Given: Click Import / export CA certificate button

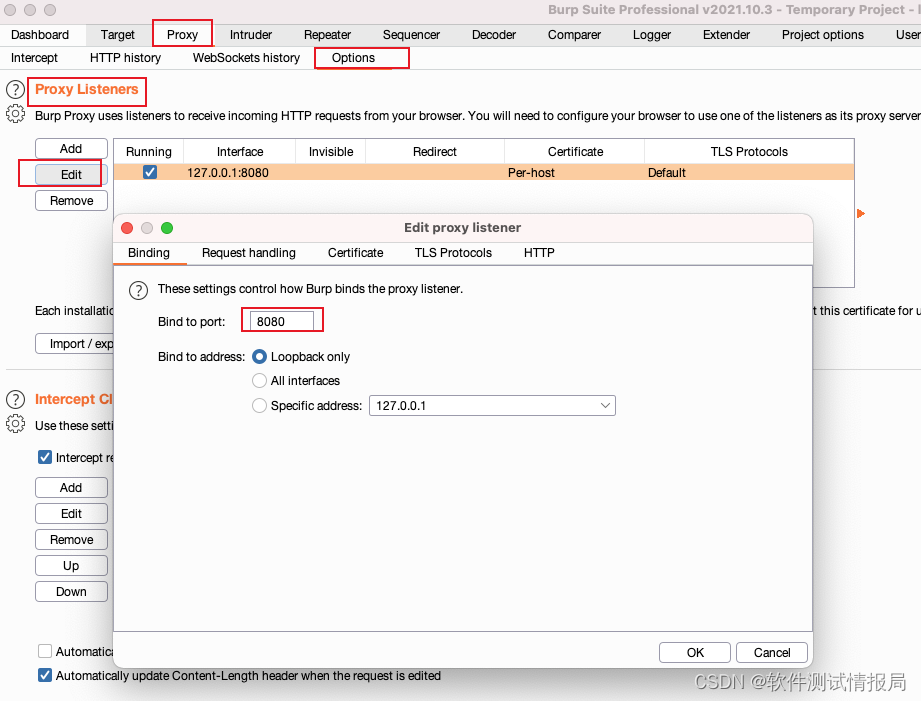Looking at the screenshot, I should [x=74, y=344].
